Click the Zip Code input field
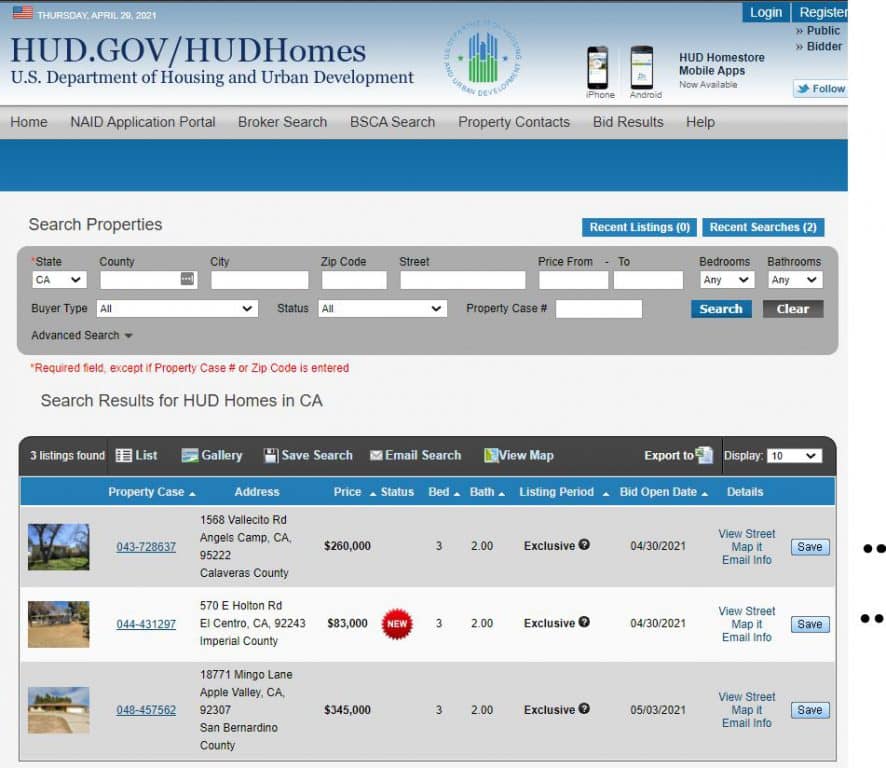The image size is (886, 768). (354, 280)
